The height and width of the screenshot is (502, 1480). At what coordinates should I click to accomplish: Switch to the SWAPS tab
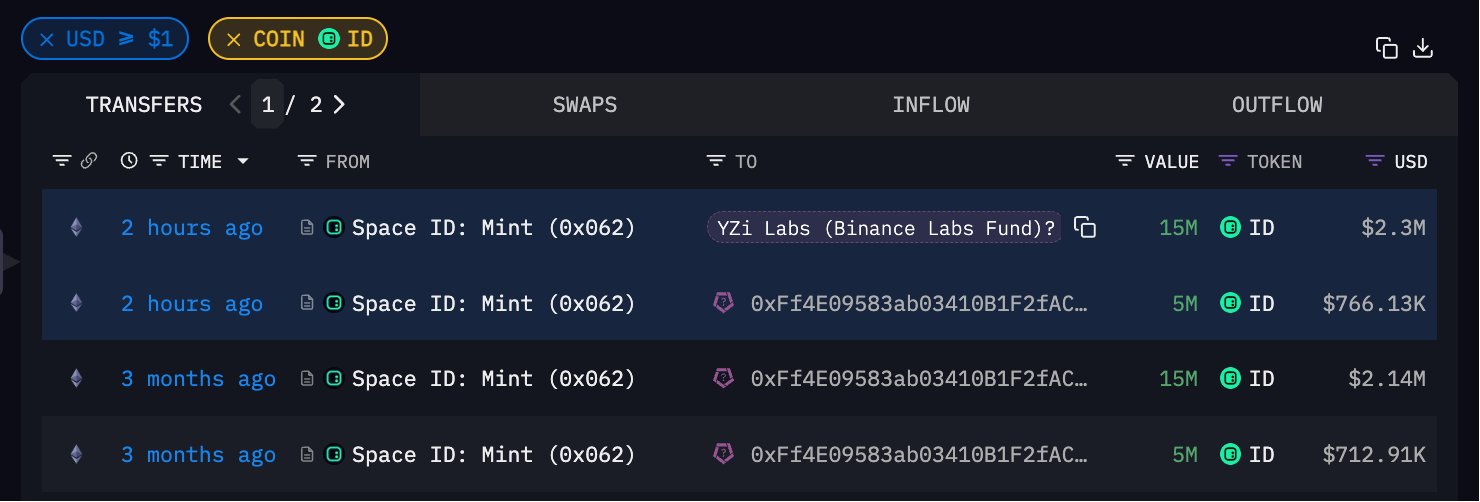coord(584,105)
